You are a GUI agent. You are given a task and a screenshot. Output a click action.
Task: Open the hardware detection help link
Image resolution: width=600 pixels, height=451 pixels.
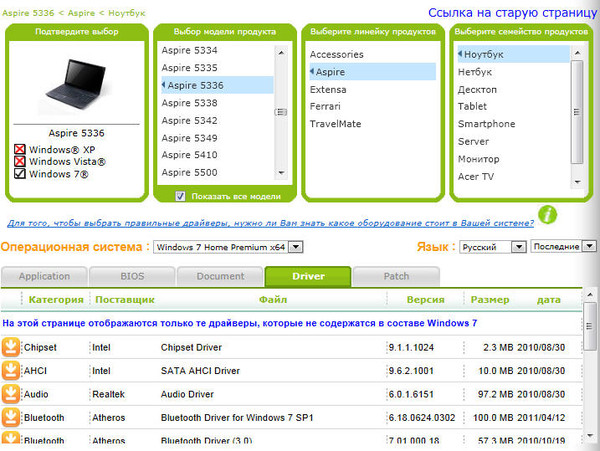click(x=271, y=223)
